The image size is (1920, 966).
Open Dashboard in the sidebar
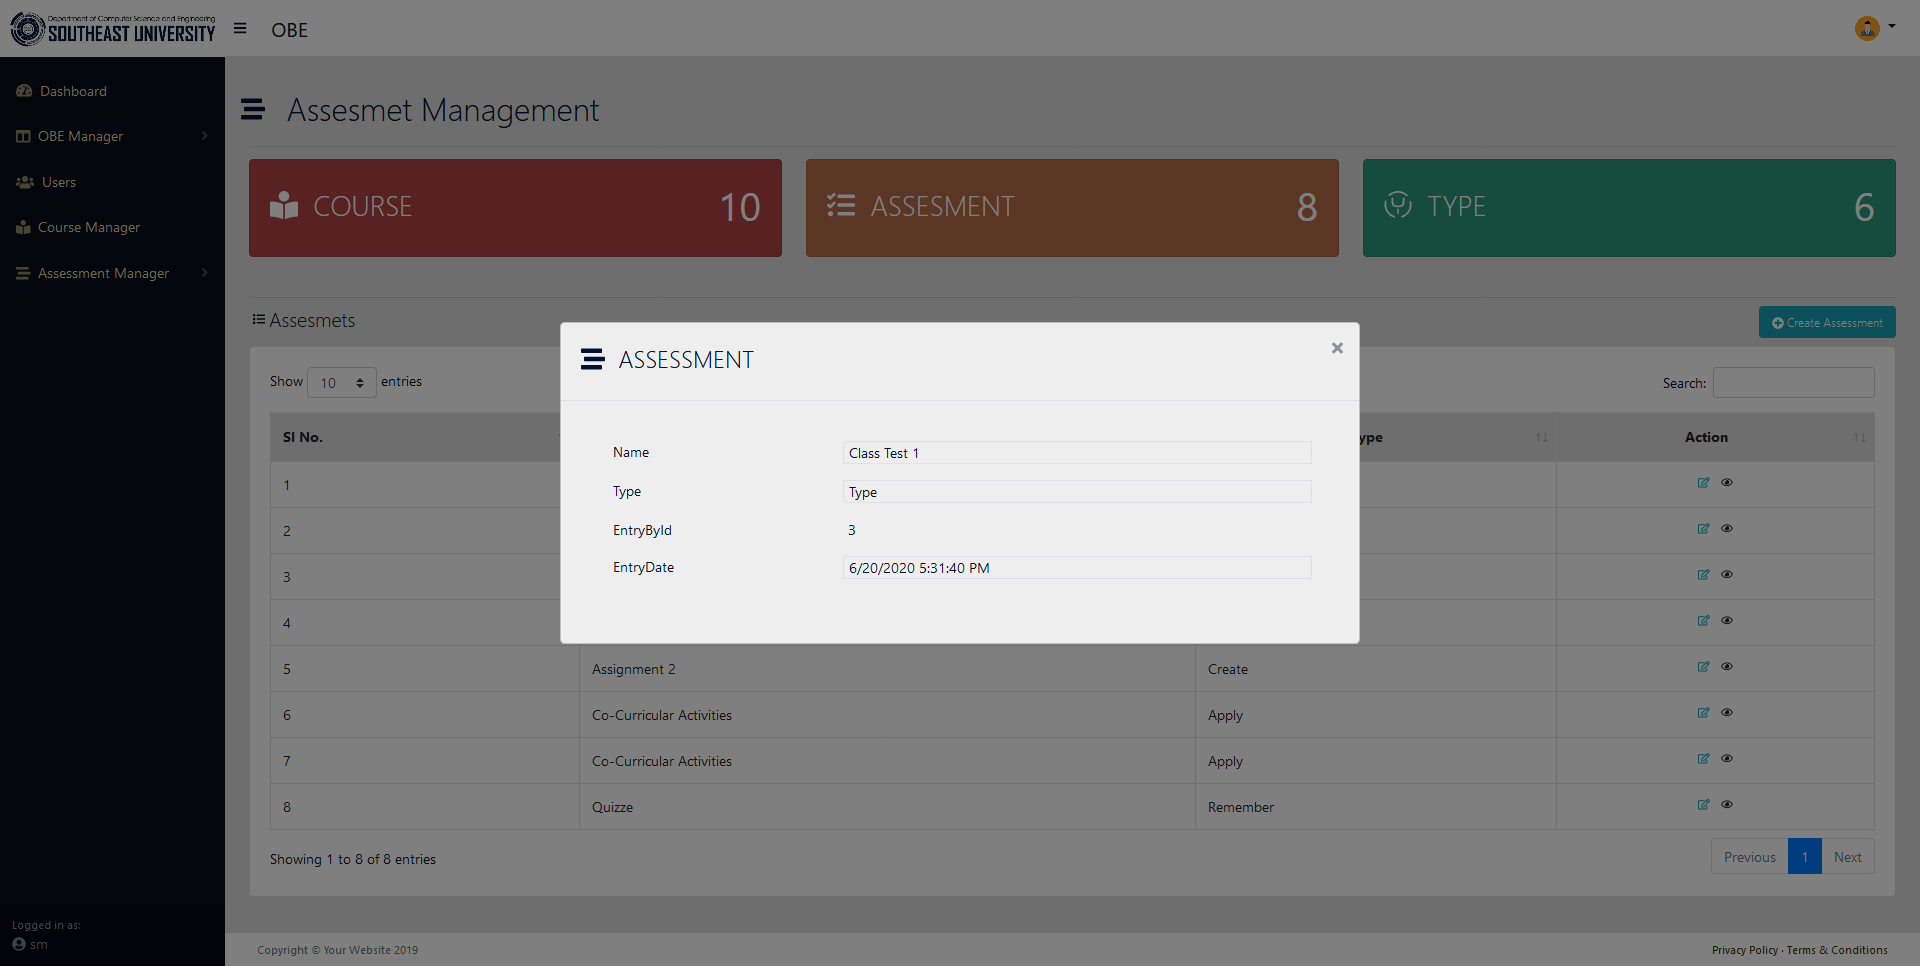click(x=73, y=91)
